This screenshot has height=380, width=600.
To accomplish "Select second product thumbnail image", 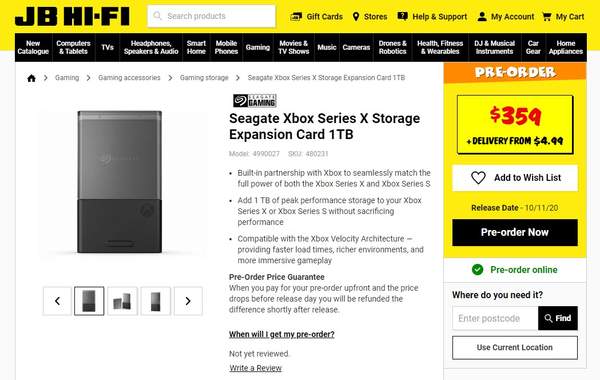I will pyautogui.click(x=122, y=301).
